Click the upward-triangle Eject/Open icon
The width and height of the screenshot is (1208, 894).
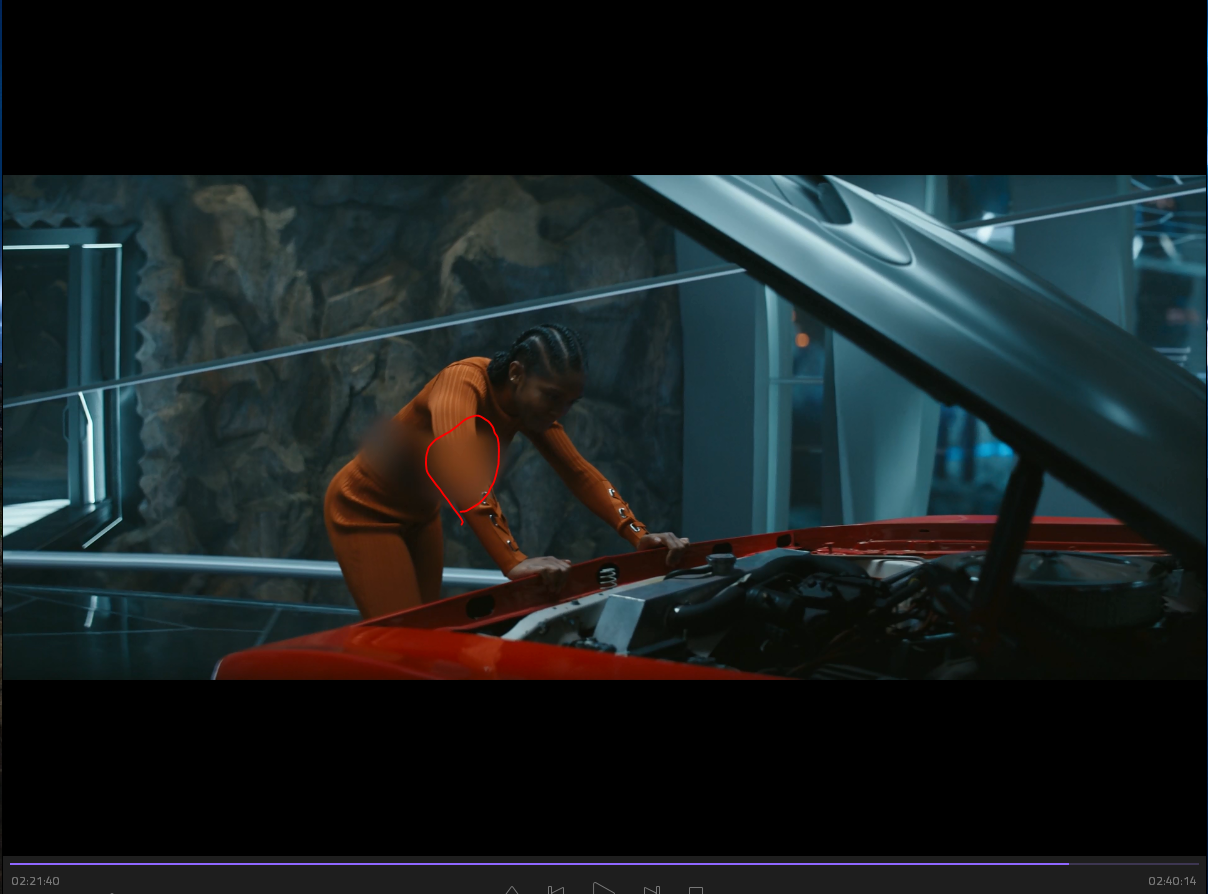click(x=511, y=889)
